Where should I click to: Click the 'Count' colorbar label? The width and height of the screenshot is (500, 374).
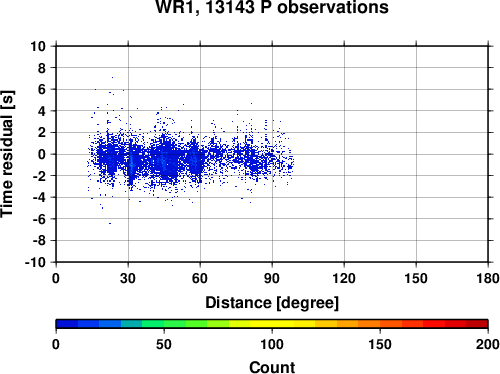272,367
